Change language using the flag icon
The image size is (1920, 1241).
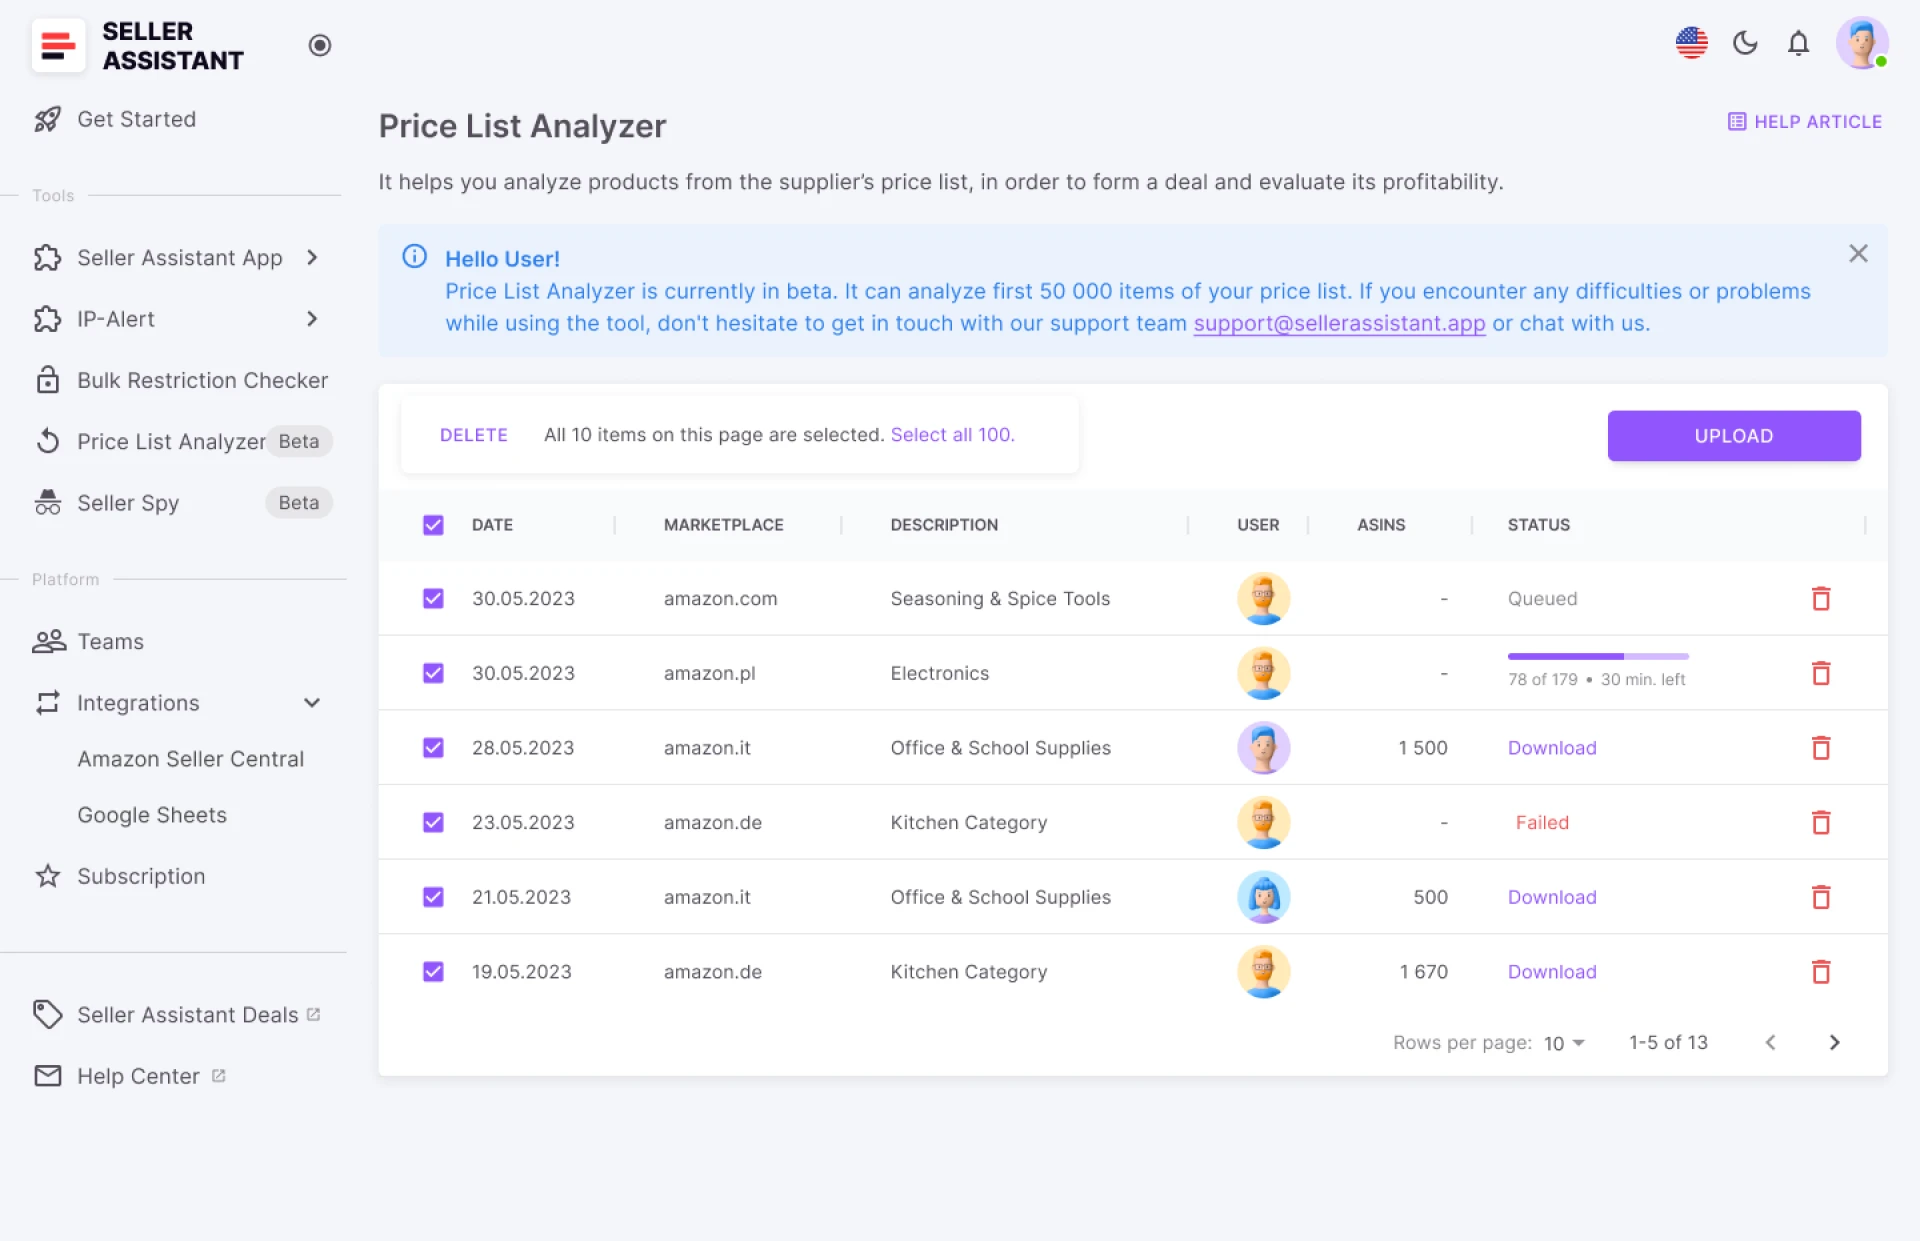1691,43
